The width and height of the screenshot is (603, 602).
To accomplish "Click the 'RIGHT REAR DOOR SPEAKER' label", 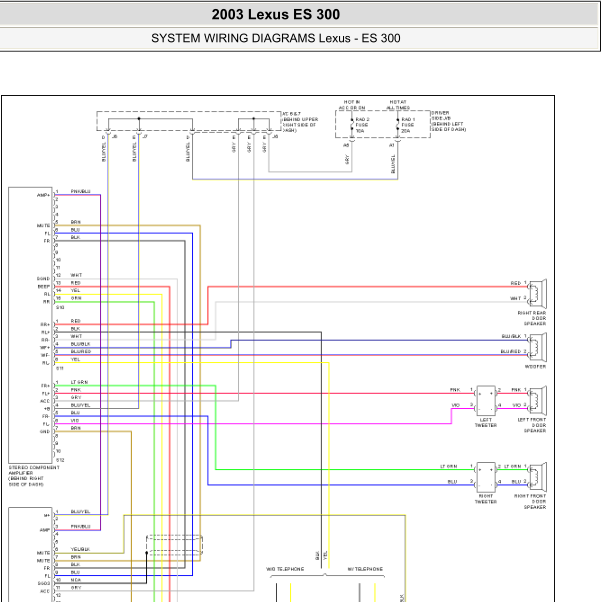I will coord(532,318).
